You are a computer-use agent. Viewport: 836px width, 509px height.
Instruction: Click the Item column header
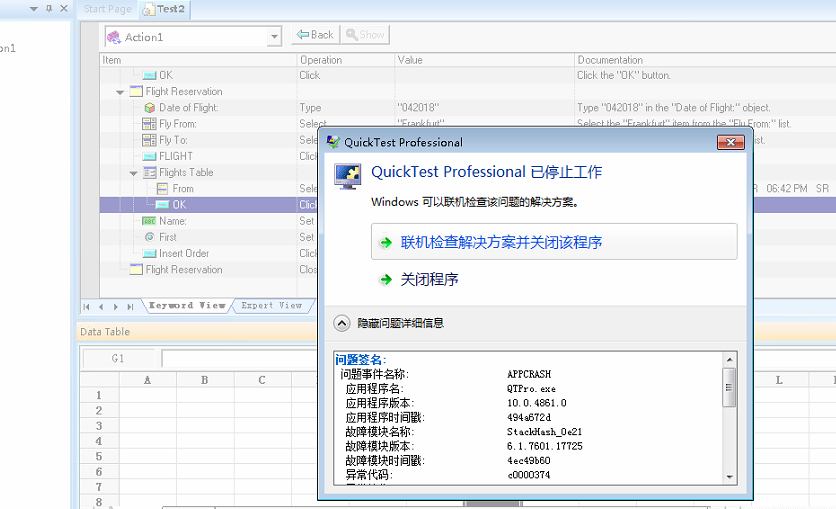point(198,60)
